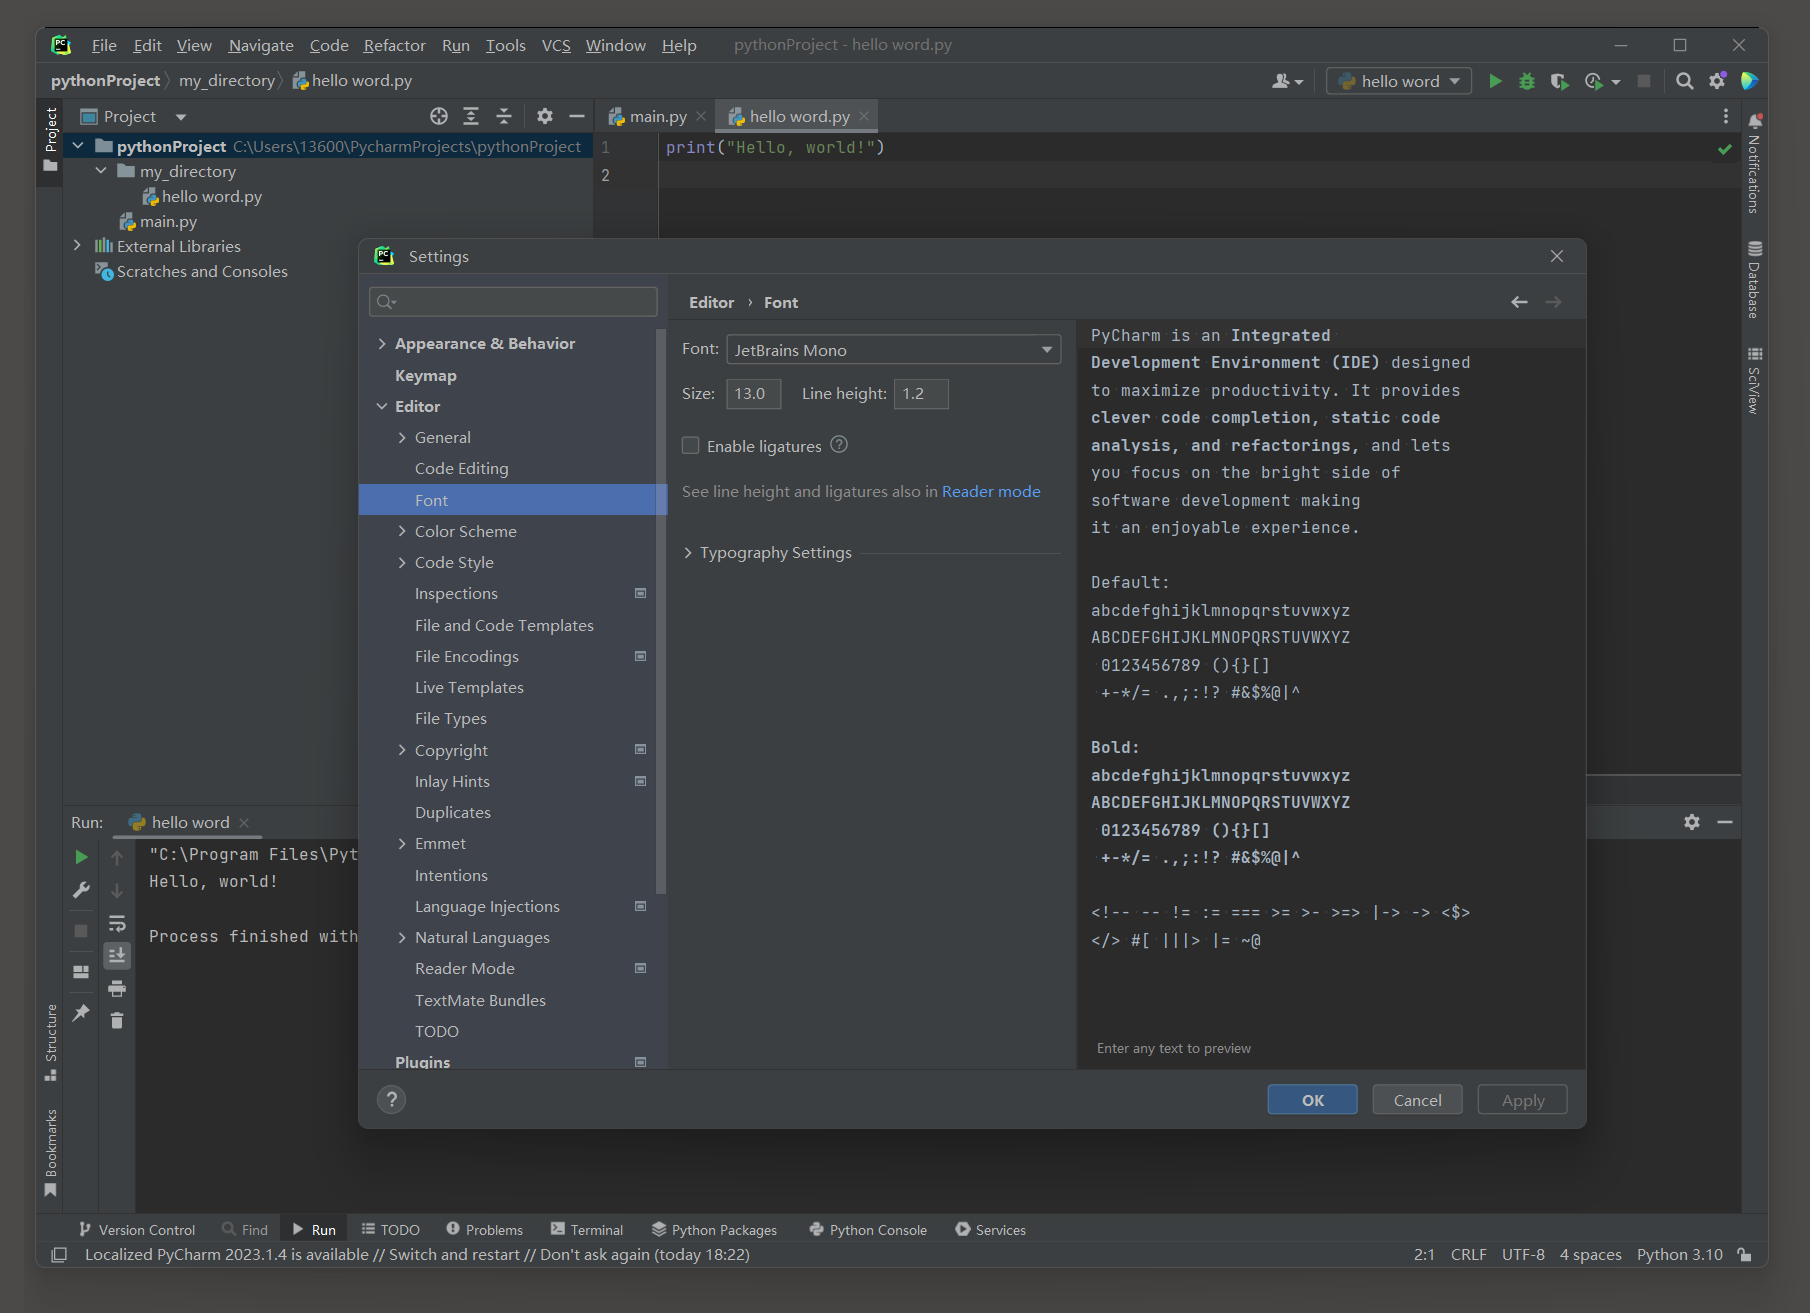Click the Code With Me user icon
1810x1313 pixels.
pyautogui.click(x=1287, y=81)
